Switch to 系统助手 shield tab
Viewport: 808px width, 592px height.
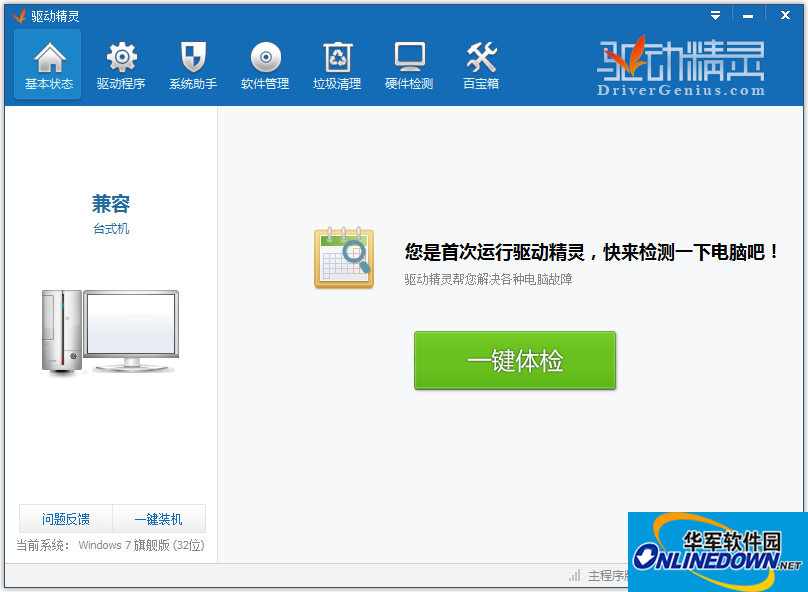(x=193, y=64)
